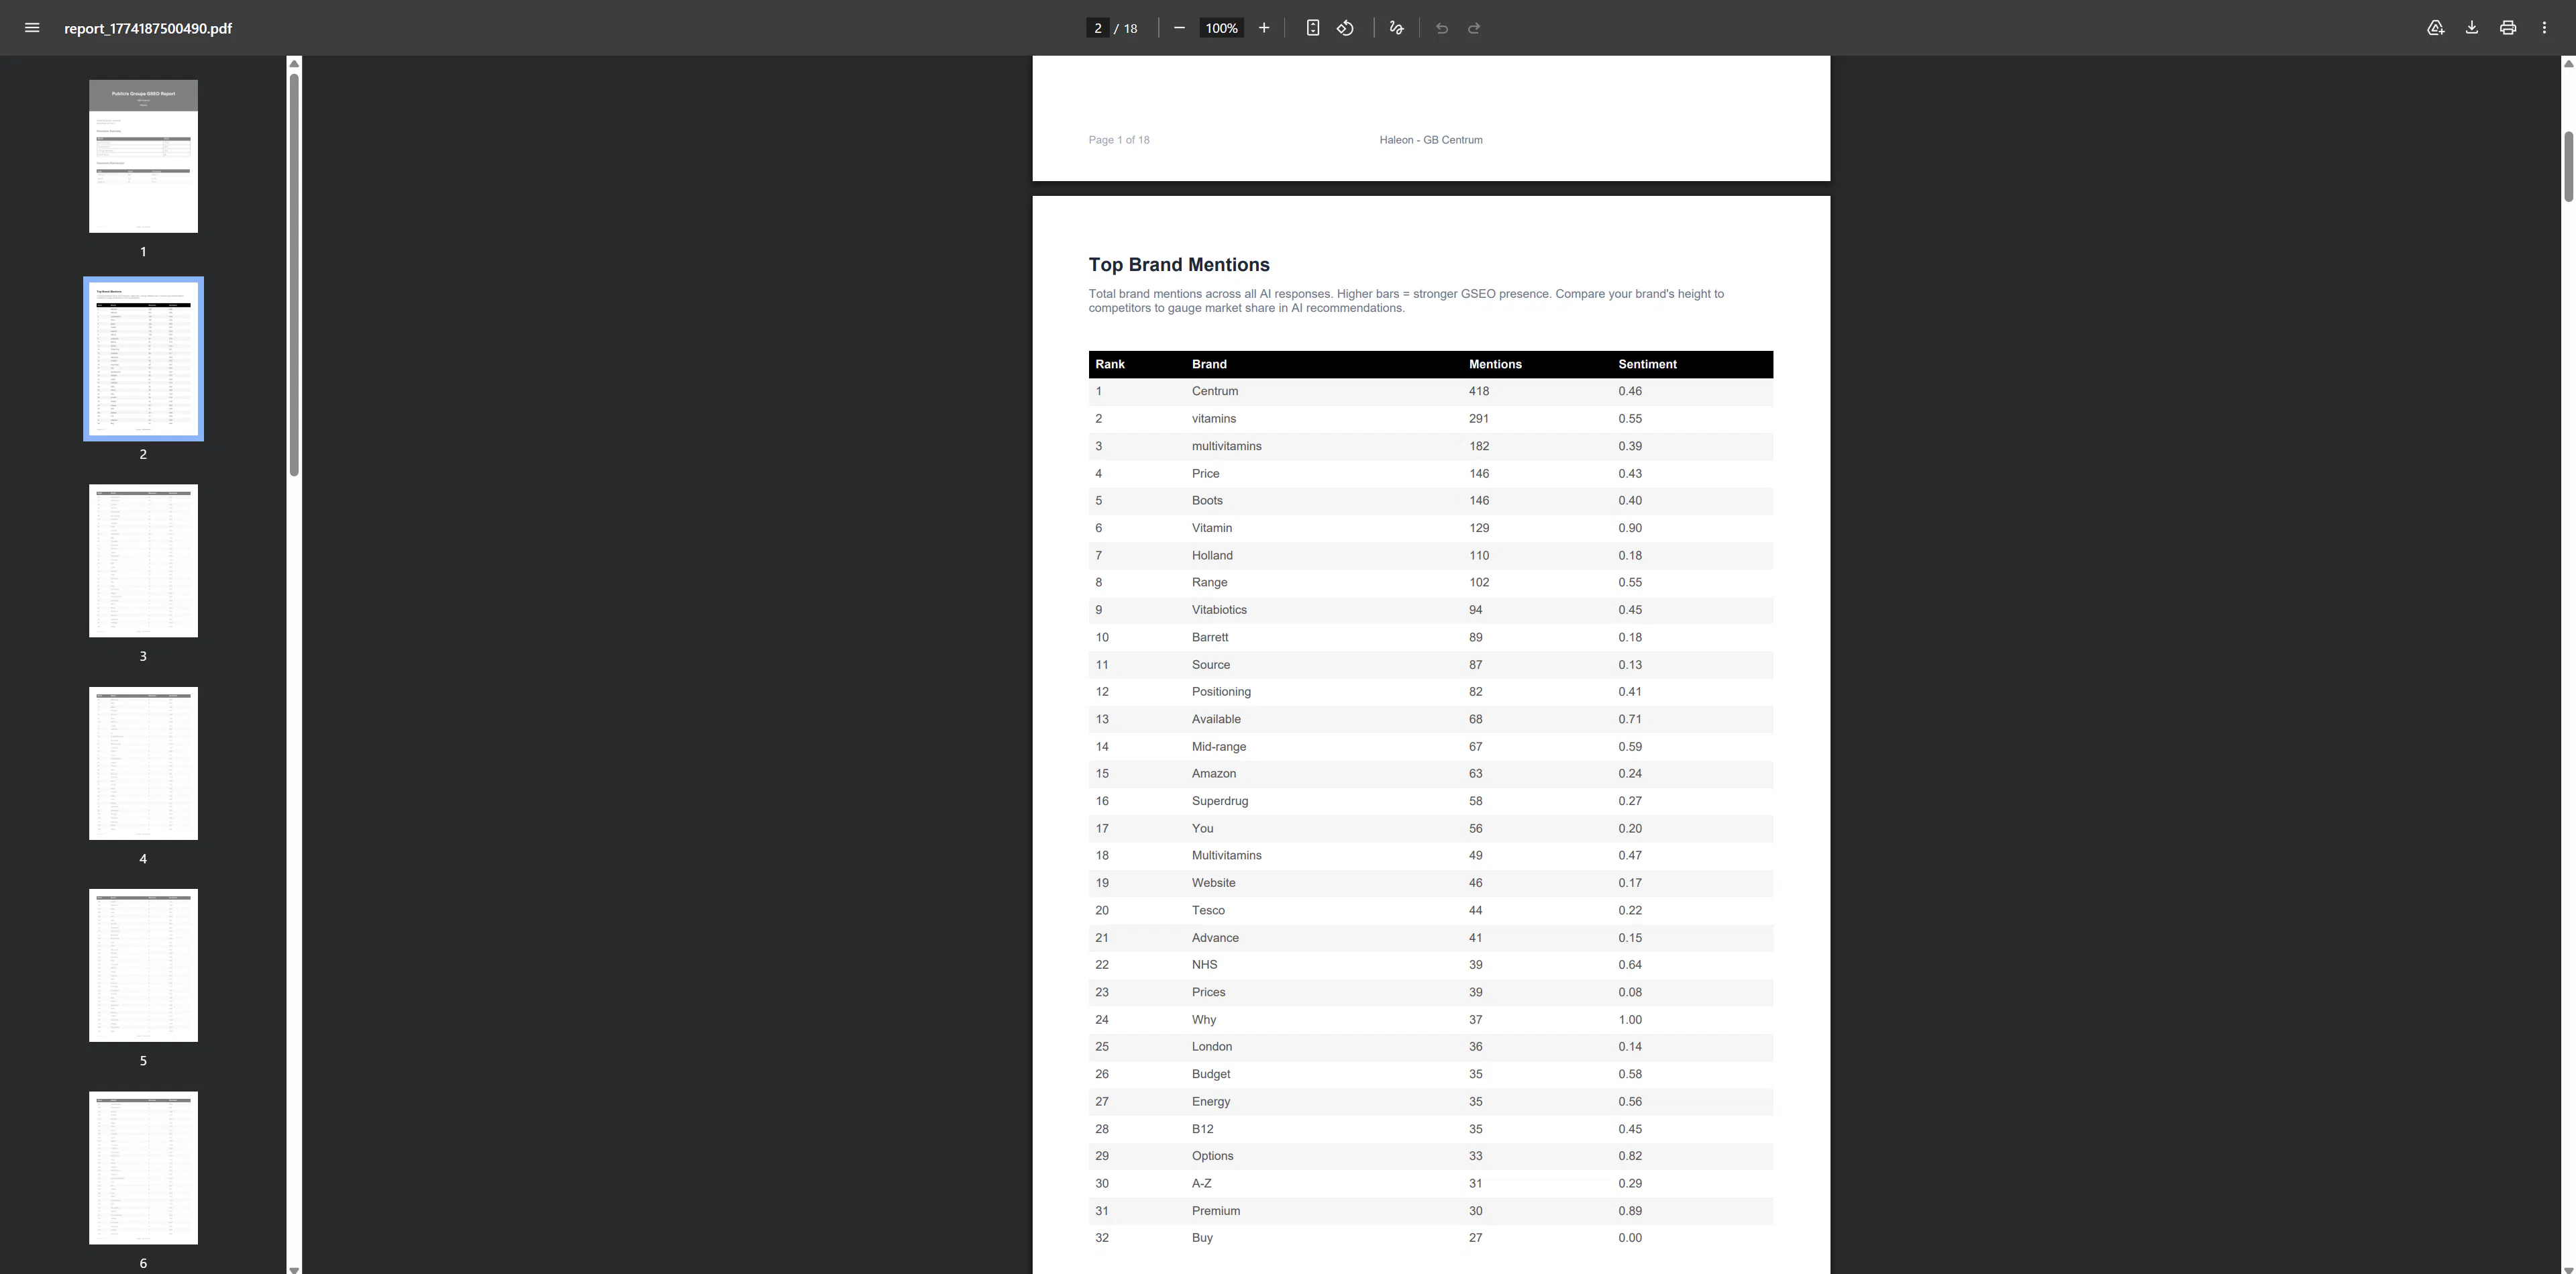Screen dimensions: 2576x1274
Task: Click the "Centrum" brand cell
Action: coord(1215,392)
